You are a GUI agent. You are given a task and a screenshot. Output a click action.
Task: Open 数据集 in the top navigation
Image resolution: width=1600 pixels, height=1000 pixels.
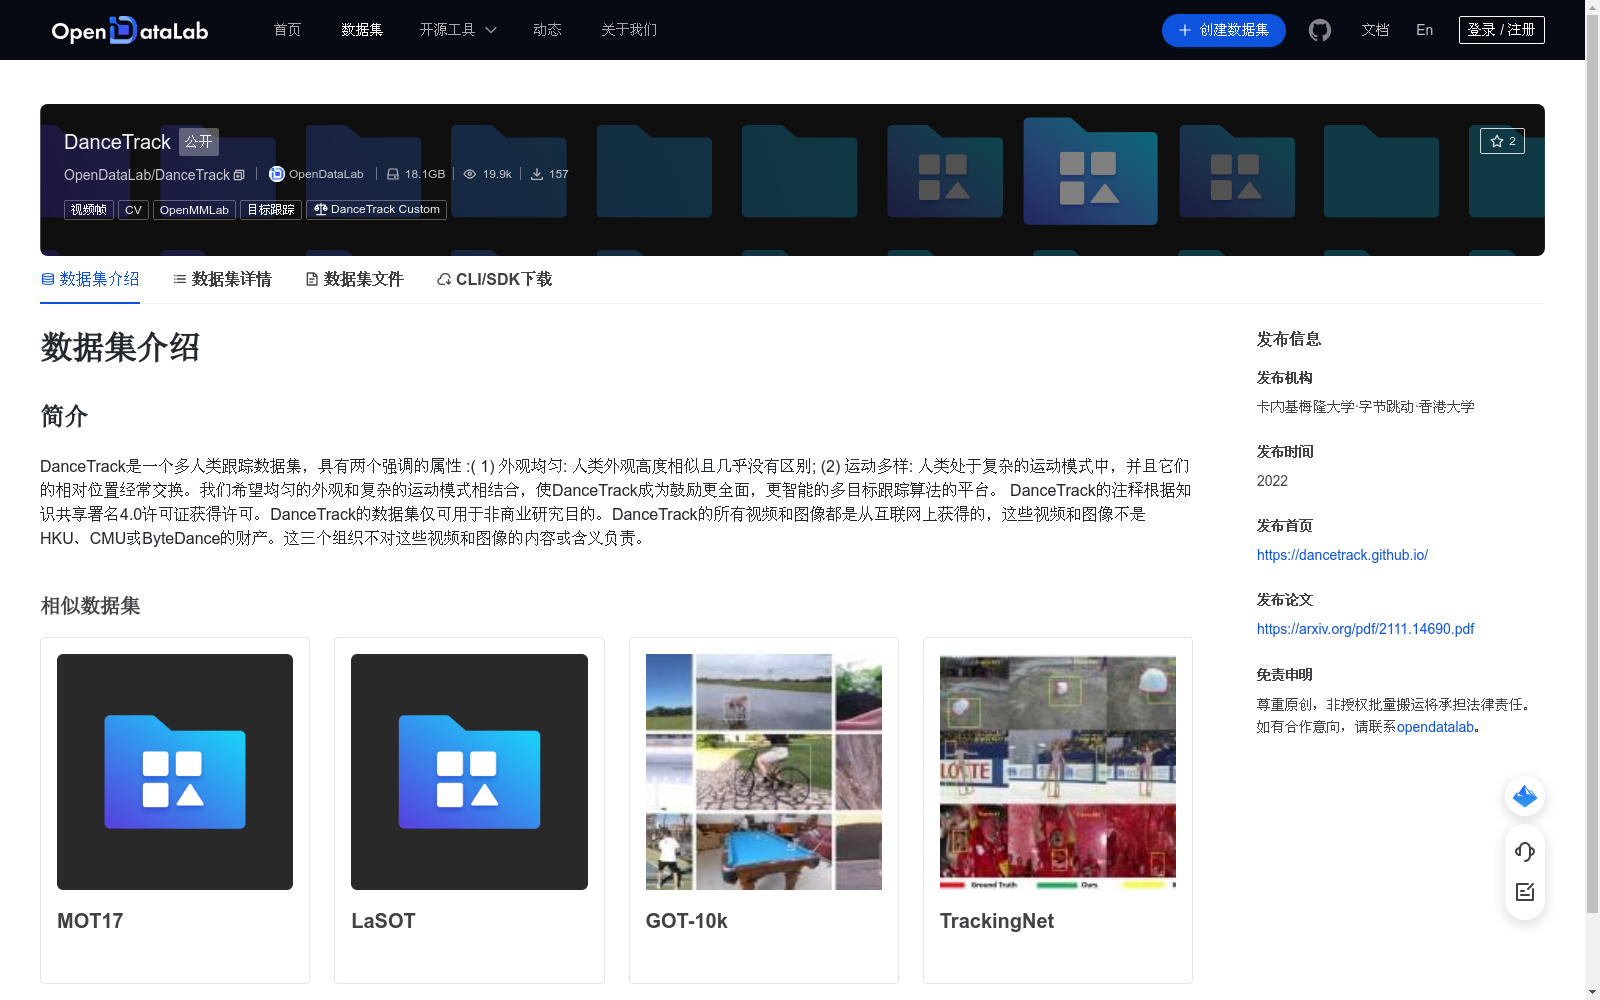click(x=362, y=30)
